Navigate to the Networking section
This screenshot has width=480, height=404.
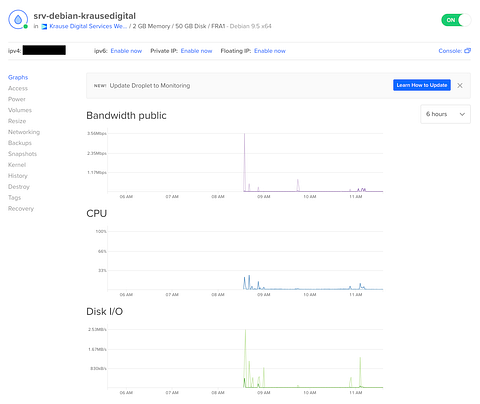tap(24, 132)
